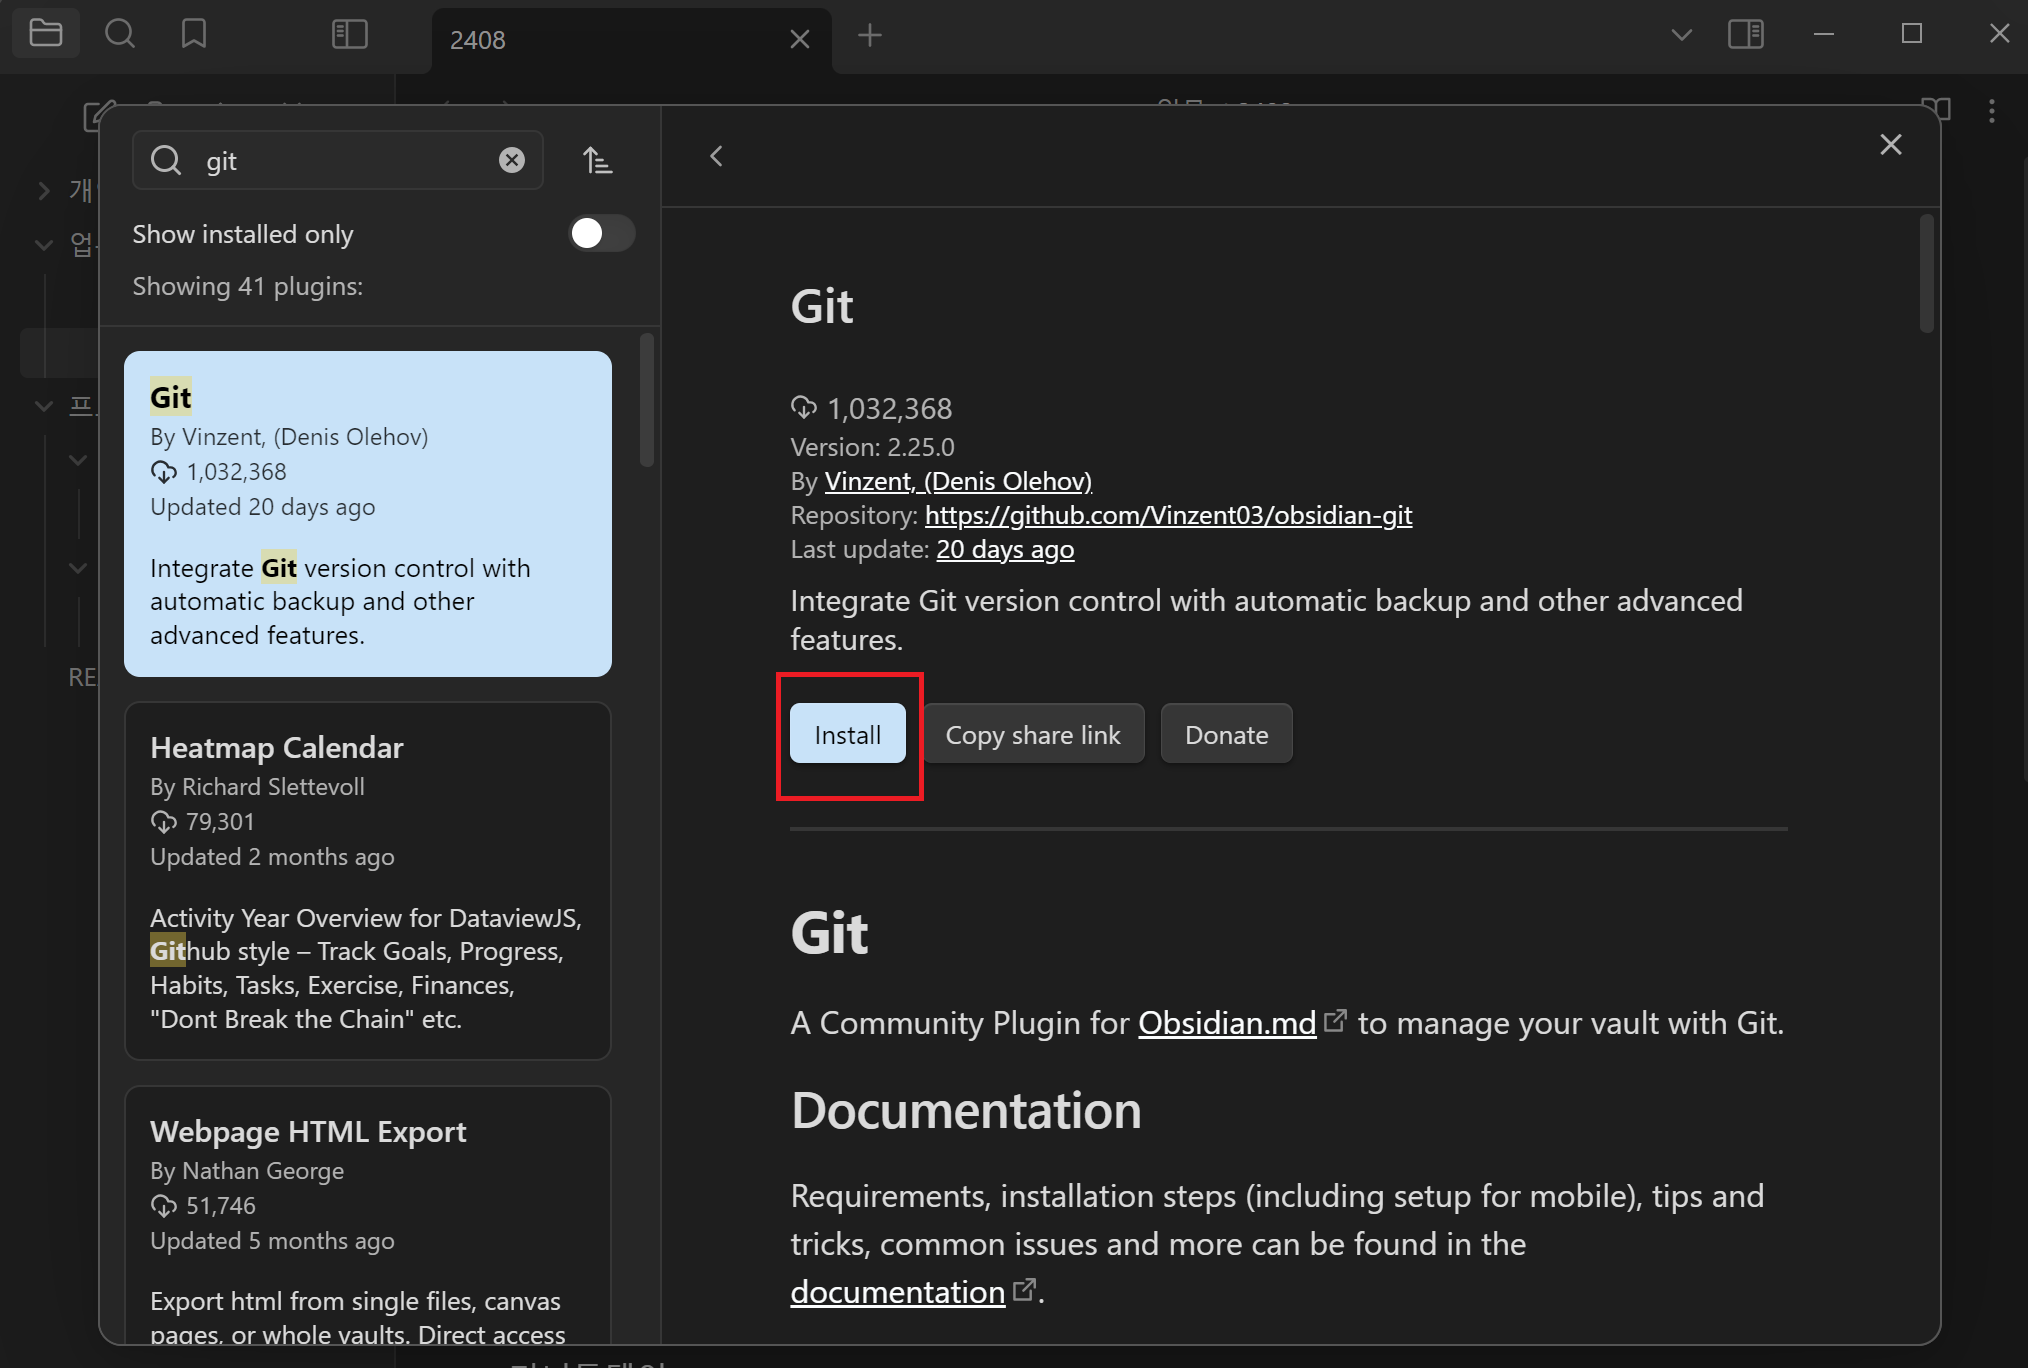
Task: Open the file explorer folder icon
Action: (46, 34)
